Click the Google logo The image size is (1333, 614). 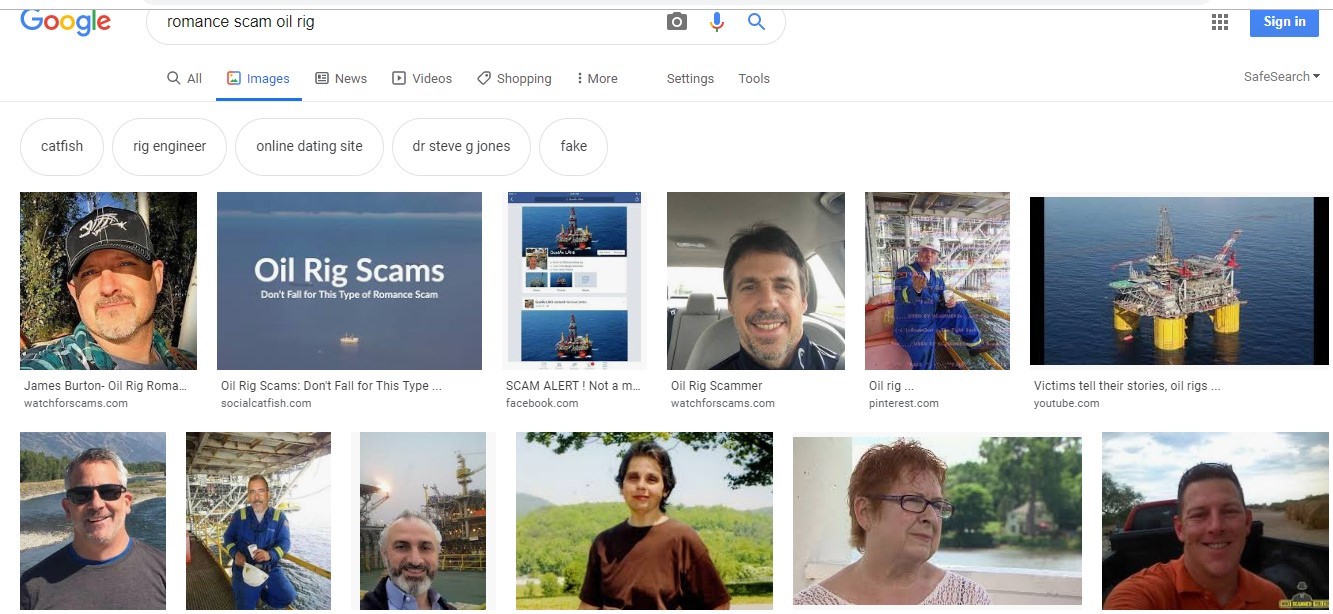(65, 21)
